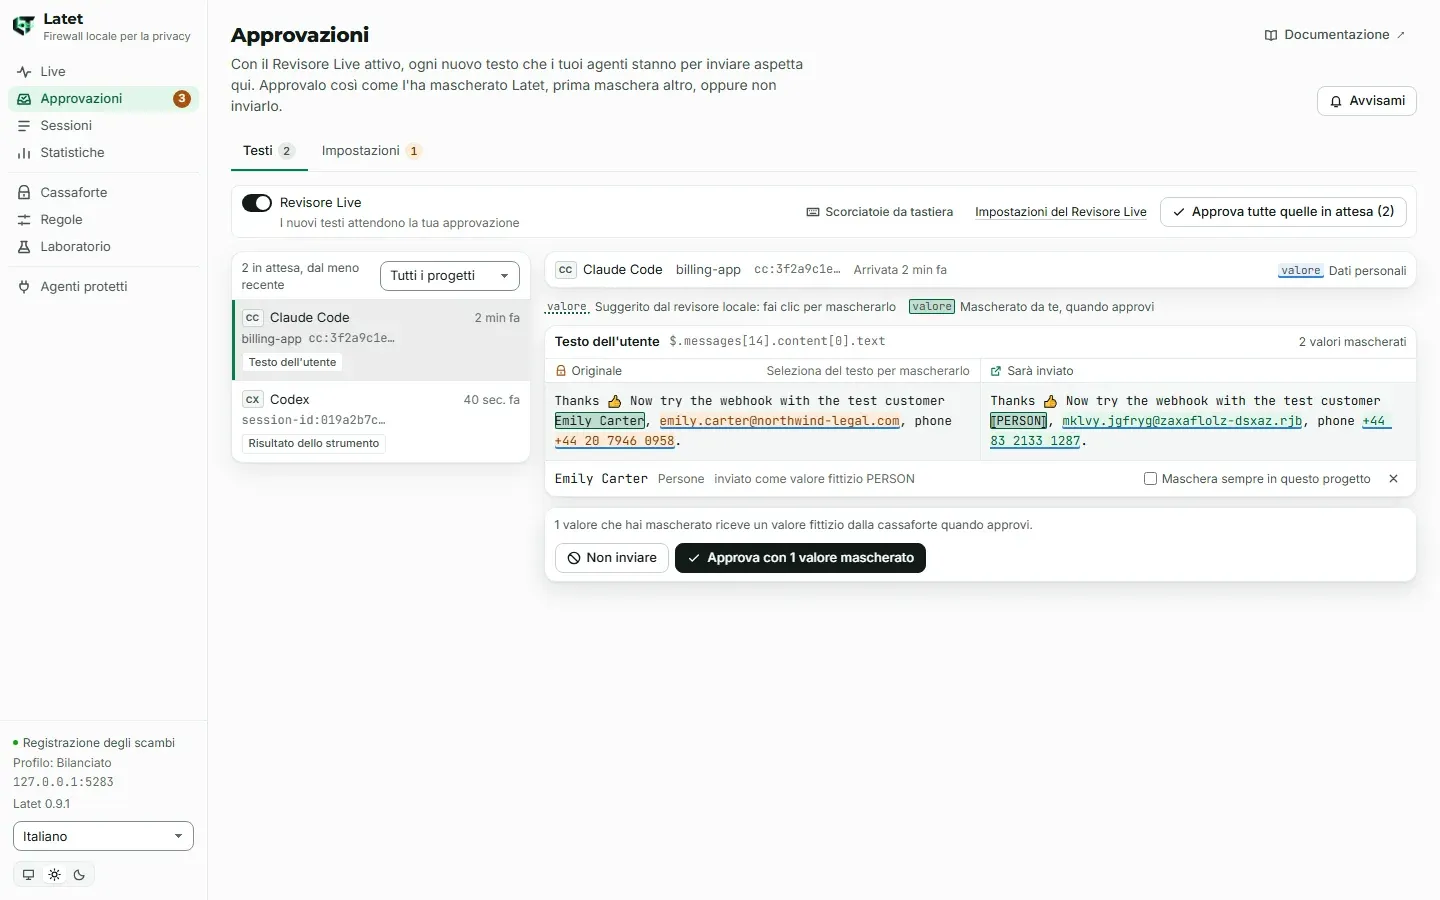Screen dimensions: 1440x900
Task: Open Laboratorio page
Action: click(103, 247)
